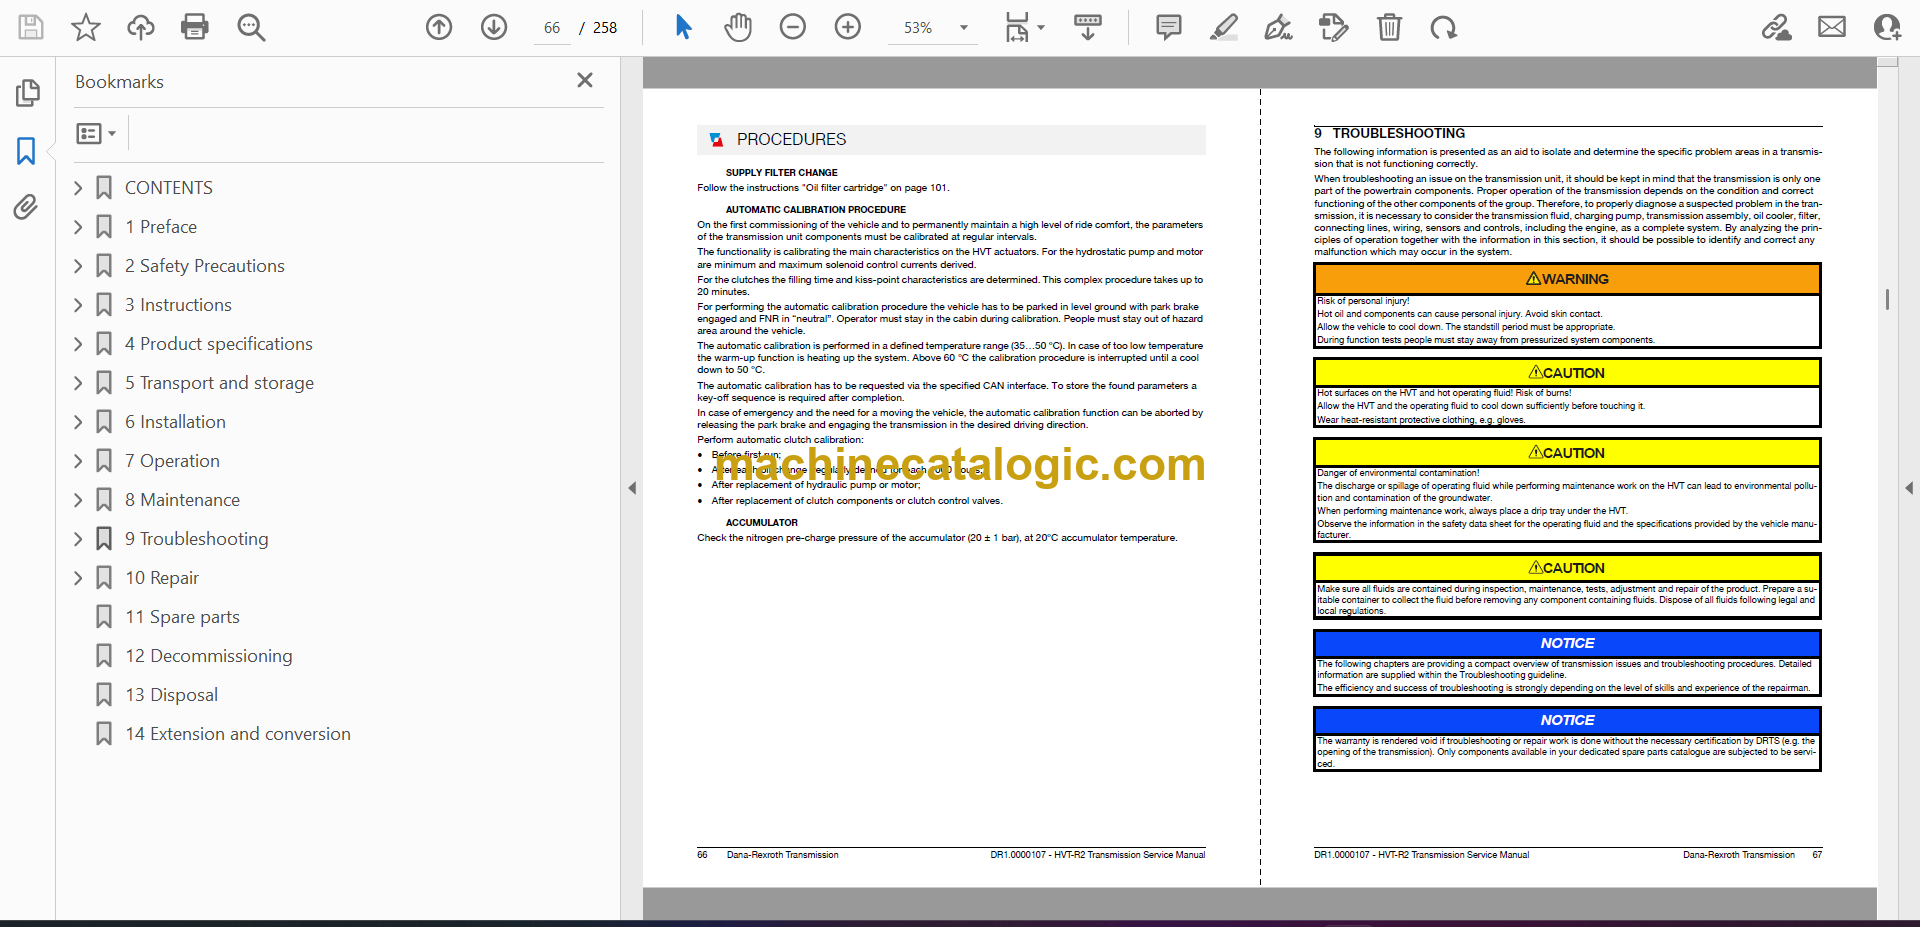Expand the CONTENTS bookmark
Image resolution: width=1920 pixels, height=927 pixels.
coord(79,188)
